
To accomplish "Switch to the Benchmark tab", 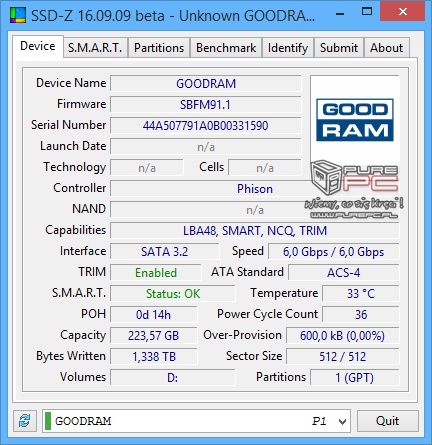I will point(226,48).
